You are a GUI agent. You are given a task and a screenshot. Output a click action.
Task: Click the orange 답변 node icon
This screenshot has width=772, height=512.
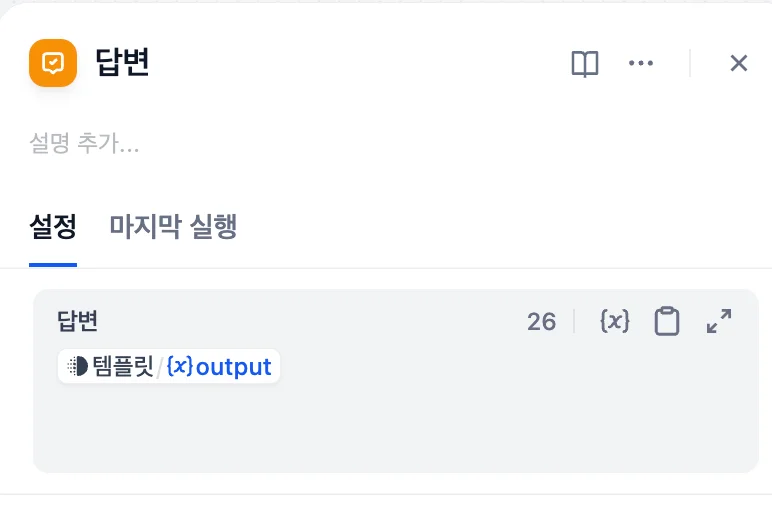coord(53,63)
